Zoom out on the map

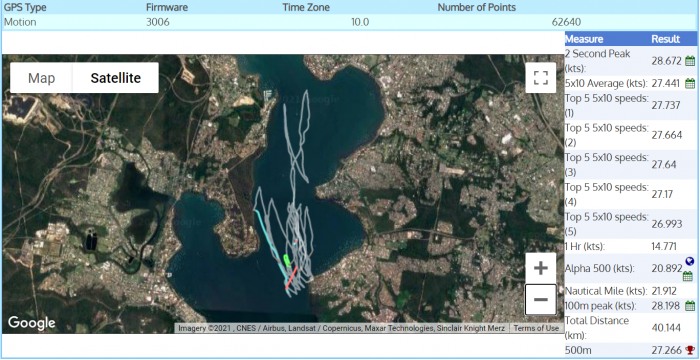coord(541,299)
